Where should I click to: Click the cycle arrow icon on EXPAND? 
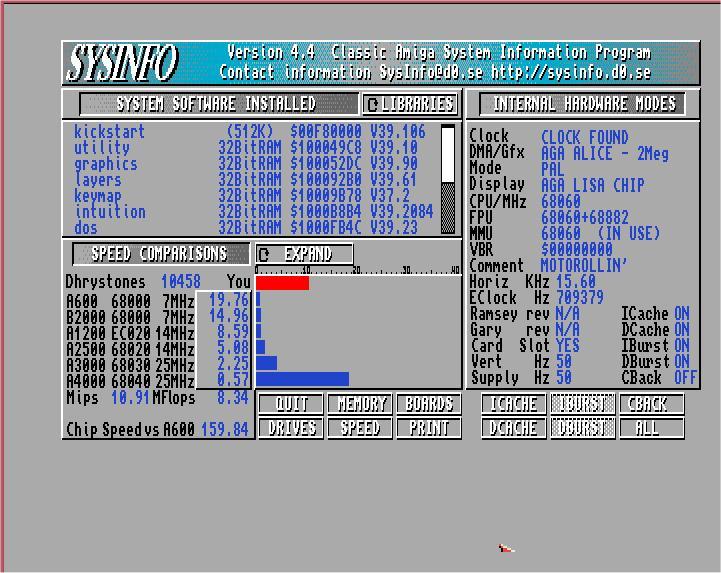(x=264, y=254)
